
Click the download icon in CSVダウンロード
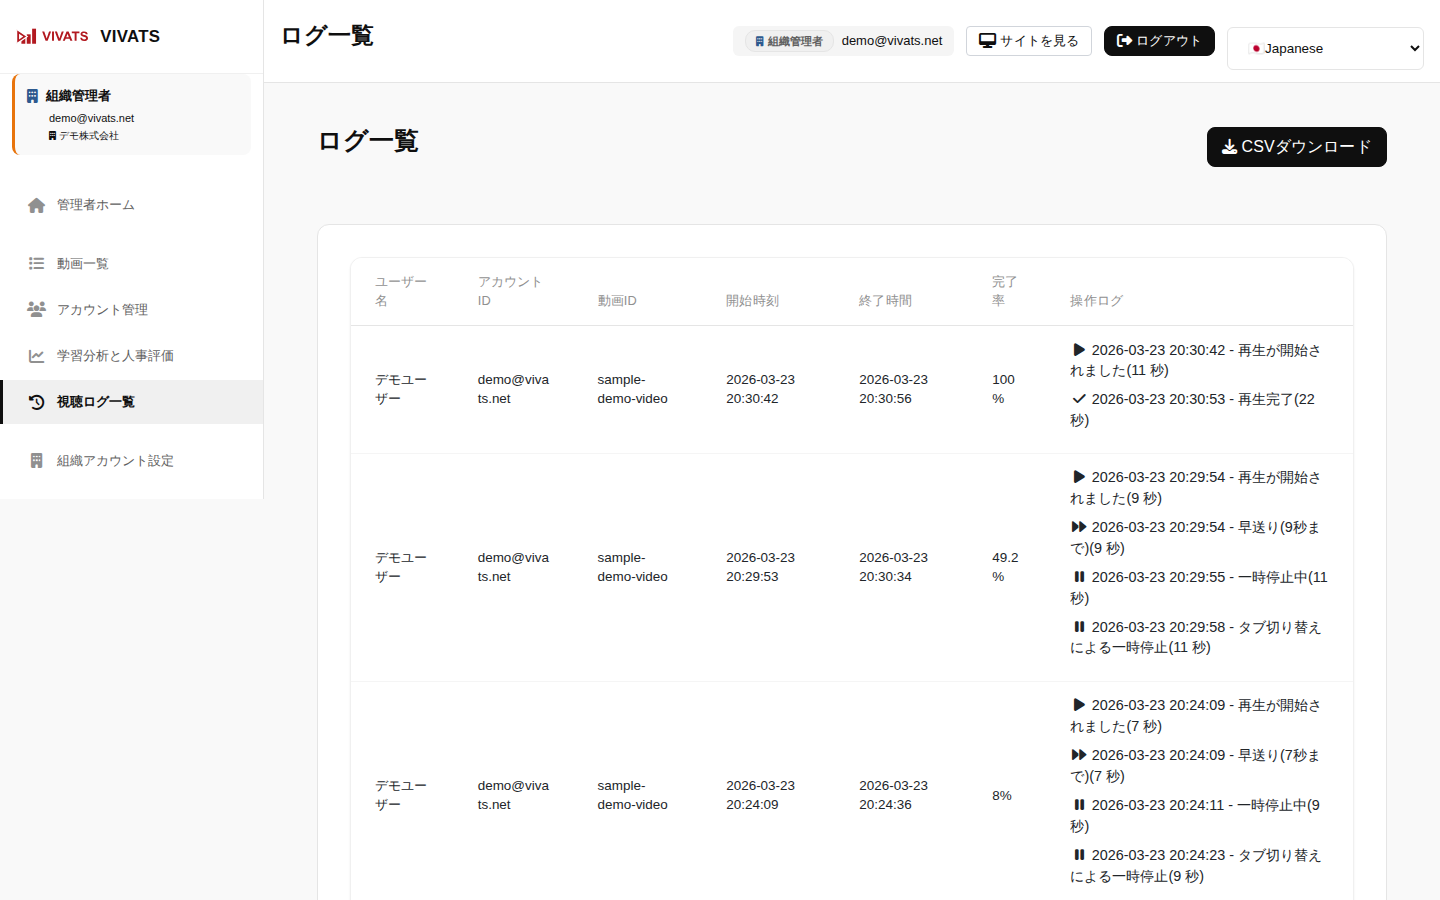click(1229, 147)
